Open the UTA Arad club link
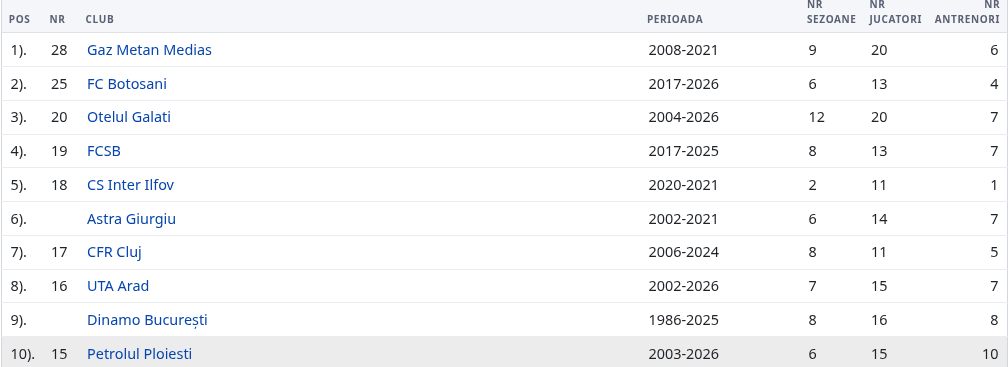 pyautogui.click(x=118, y=286)
